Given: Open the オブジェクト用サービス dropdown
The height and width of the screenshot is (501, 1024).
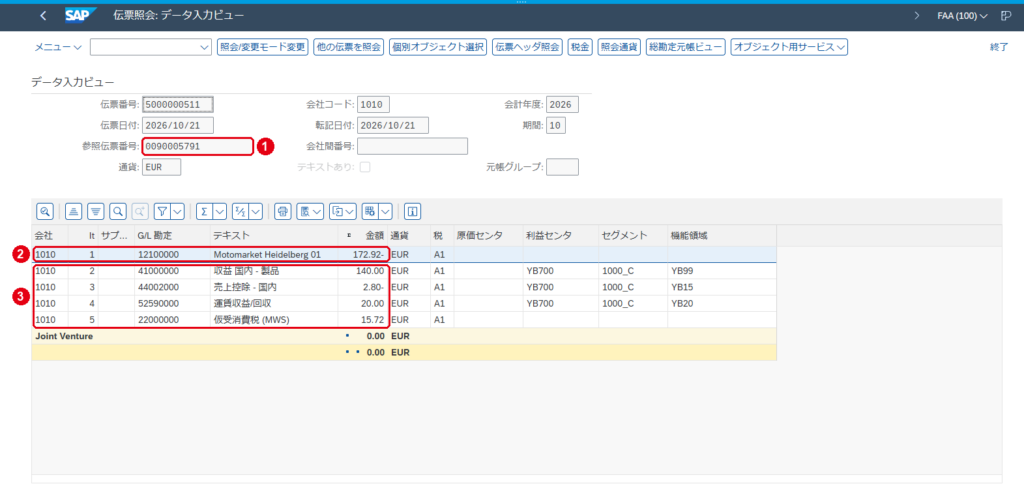Looking at the screenshot, I should 789,47.
